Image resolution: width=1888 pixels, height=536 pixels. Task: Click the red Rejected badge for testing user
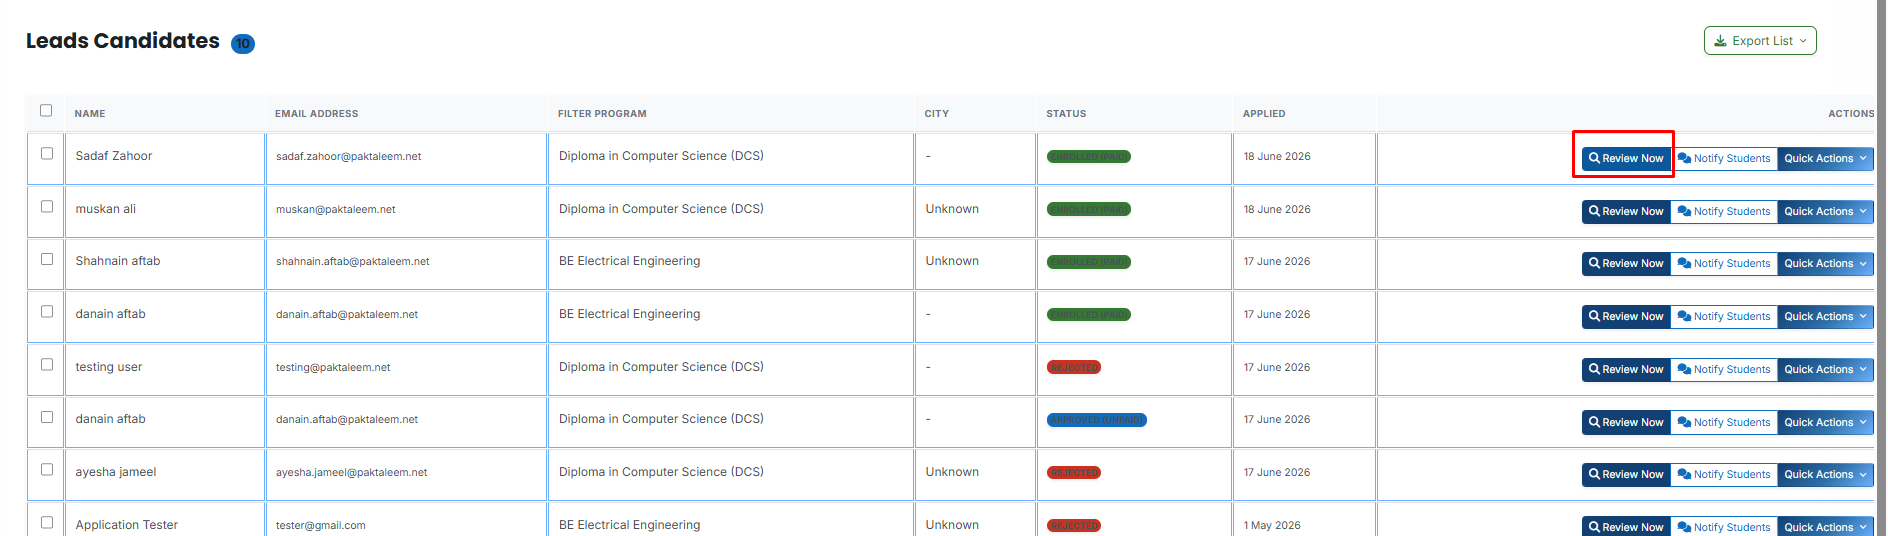[x=1074, y=368]
